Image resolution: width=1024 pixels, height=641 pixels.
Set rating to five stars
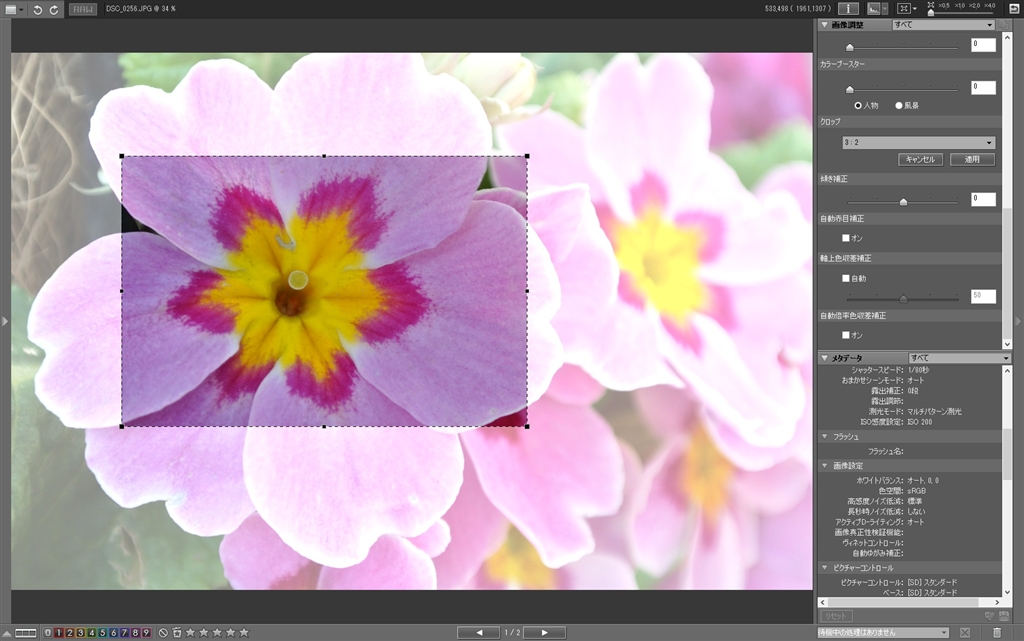(x=244, y=632)
